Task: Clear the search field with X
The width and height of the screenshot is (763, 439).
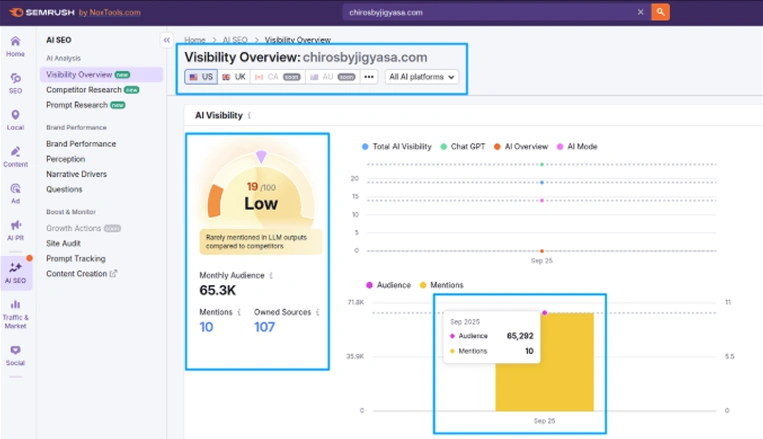Action: tap(640, 12)
